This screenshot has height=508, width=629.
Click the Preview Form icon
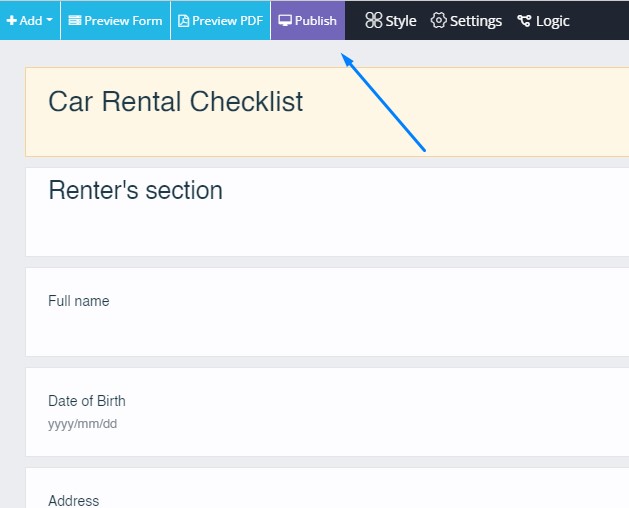click(75, 21)
